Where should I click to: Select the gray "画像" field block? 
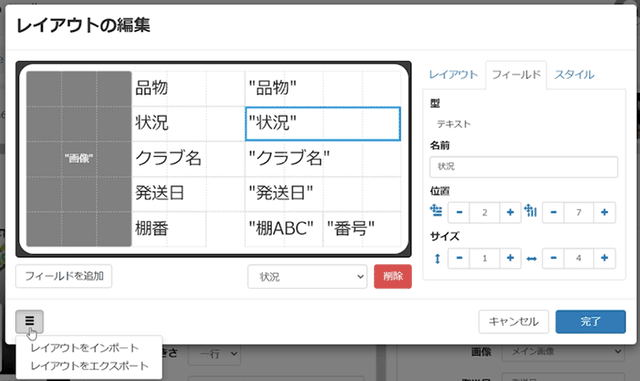[79, 159]
